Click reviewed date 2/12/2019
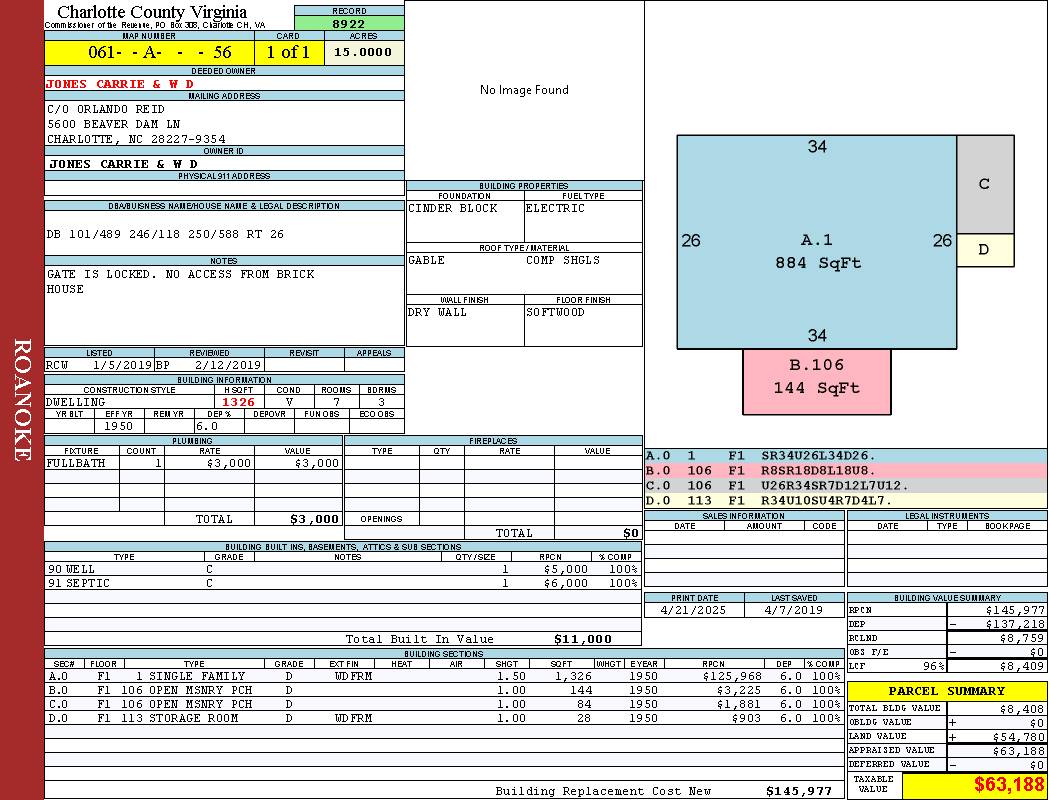1050x800 pixels. 228,366
